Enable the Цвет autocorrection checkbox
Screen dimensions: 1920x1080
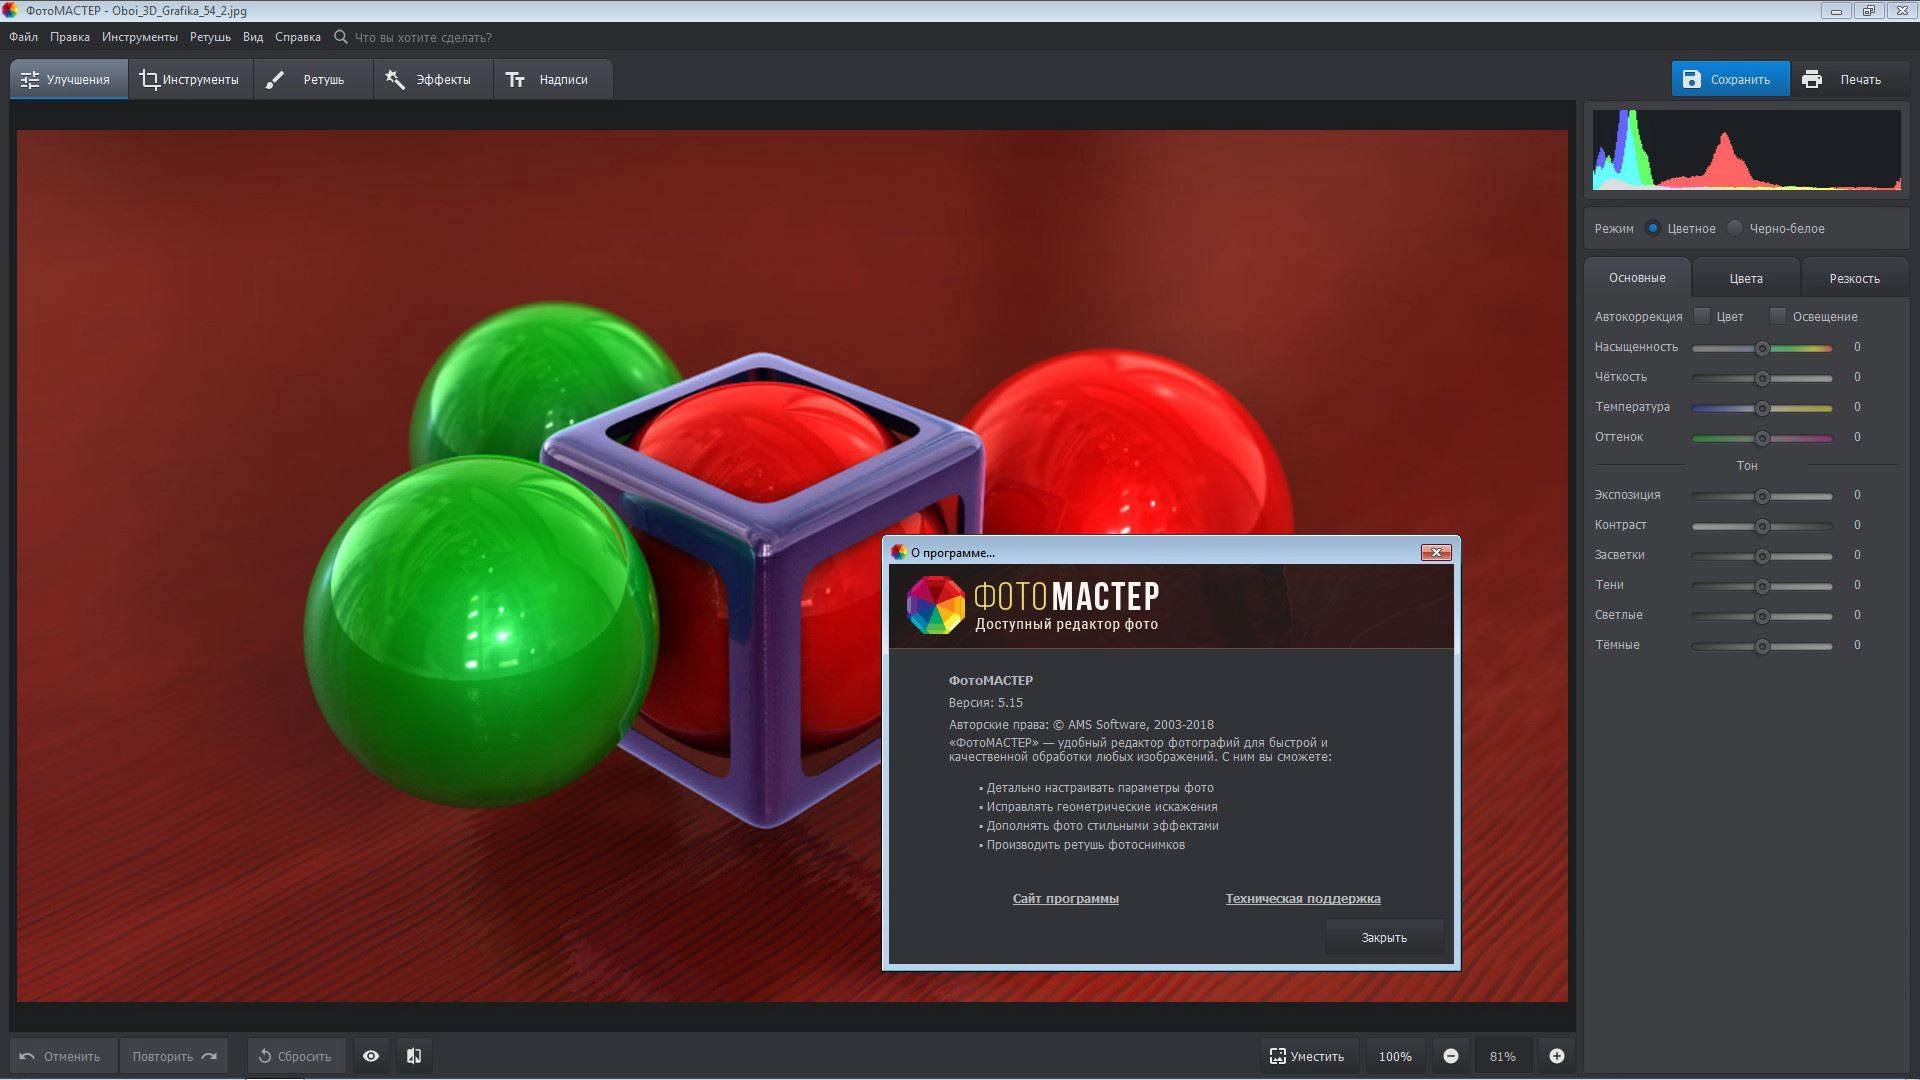click(x=1702, y=316)
